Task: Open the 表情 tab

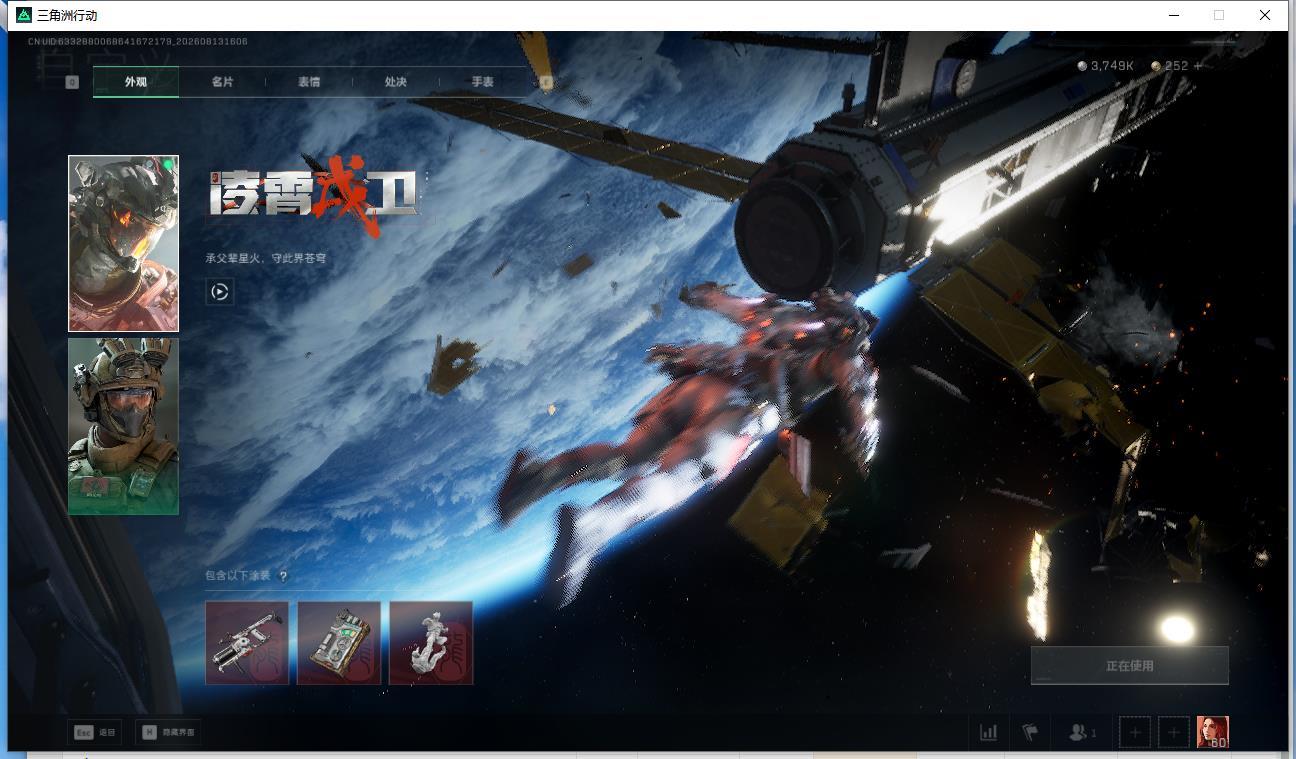Action: (309, 82)
